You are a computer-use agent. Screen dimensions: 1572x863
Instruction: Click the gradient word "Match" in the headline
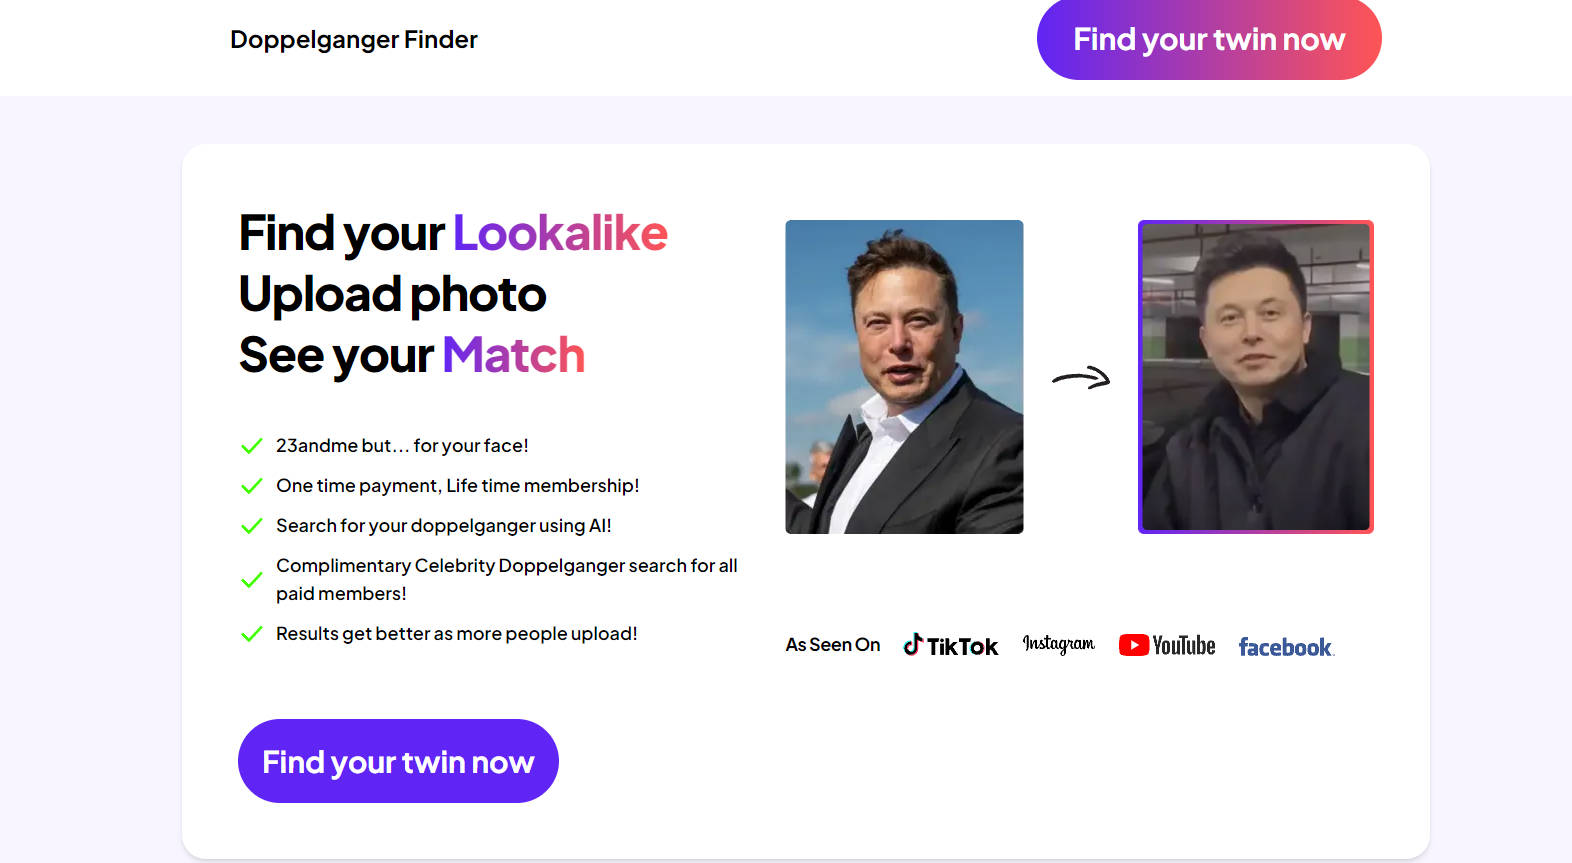pyautogui.click(x=513, y=356)
